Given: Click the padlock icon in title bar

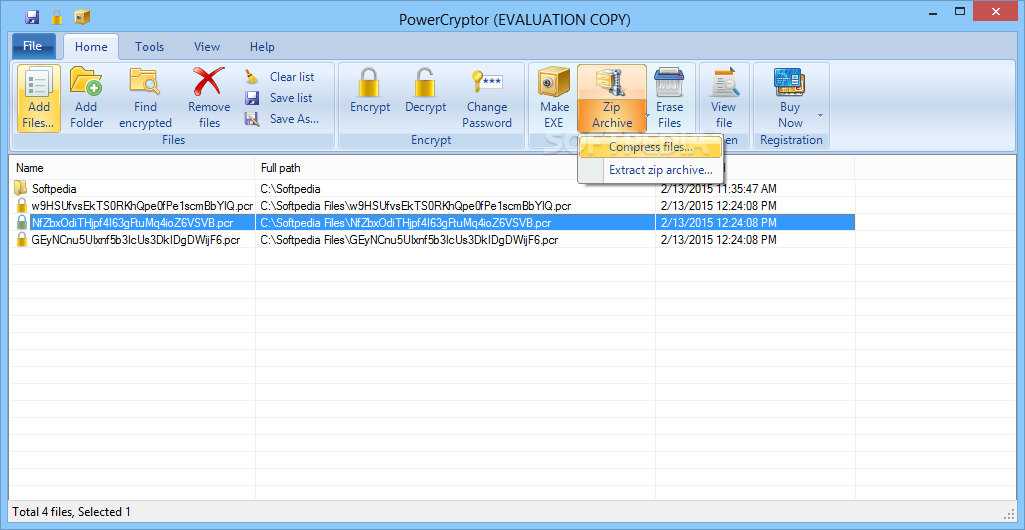Looking at the screenshot, I should tap(57, 17).
